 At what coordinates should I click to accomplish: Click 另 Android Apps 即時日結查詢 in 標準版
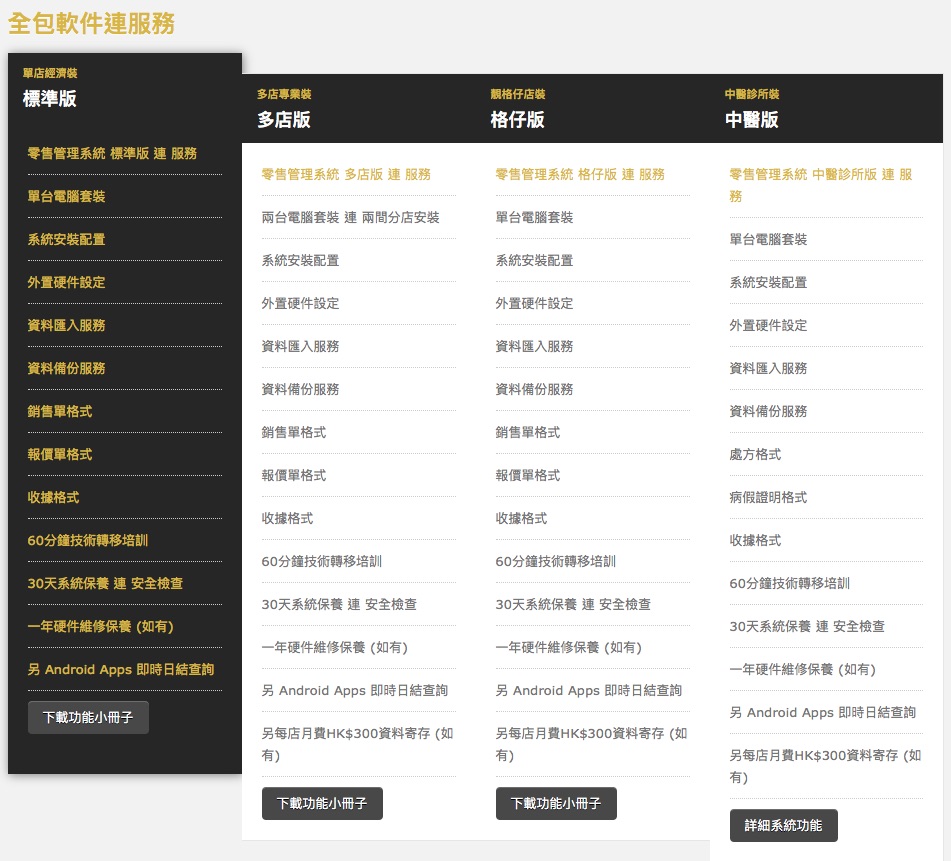(x=121, y=669)
